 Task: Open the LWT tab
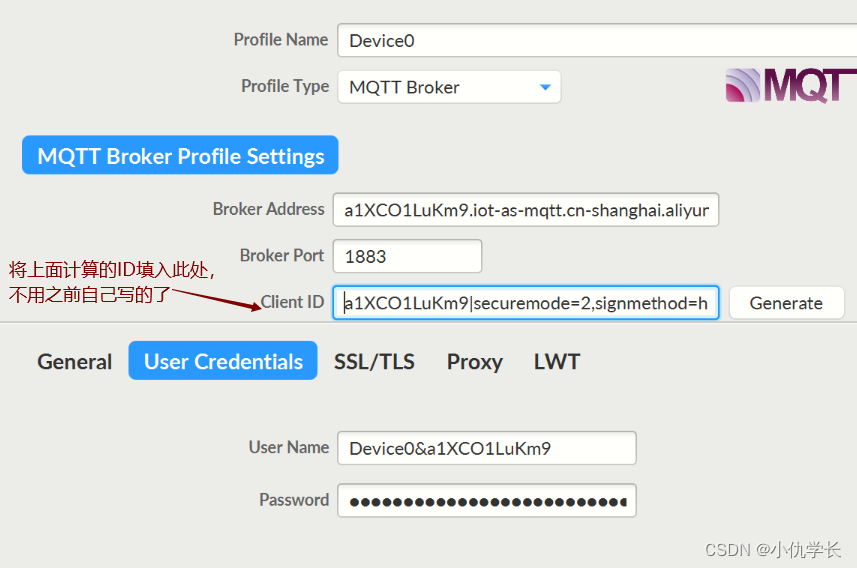557,361
